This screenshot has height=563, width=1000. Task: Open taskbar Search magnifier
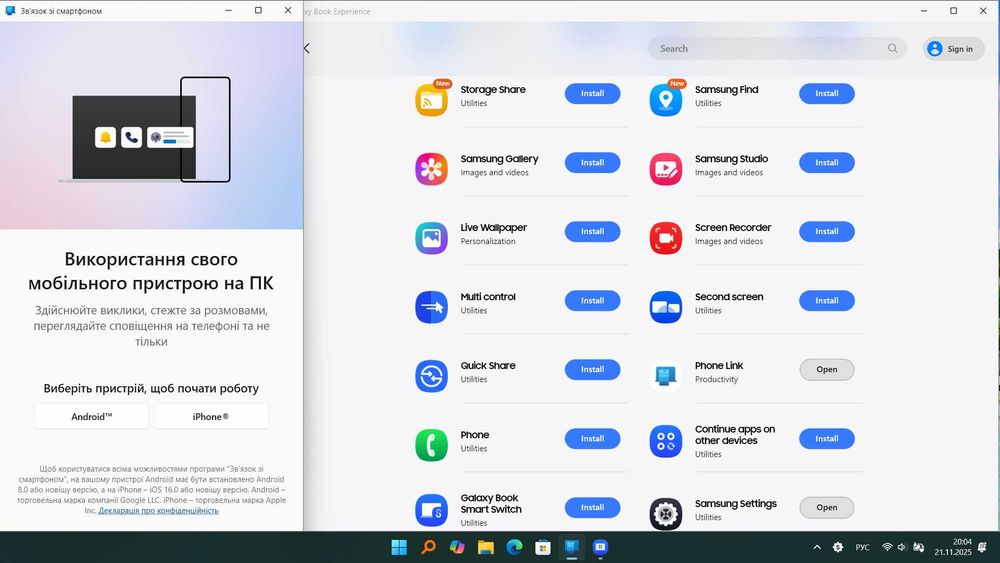(429, 547)
